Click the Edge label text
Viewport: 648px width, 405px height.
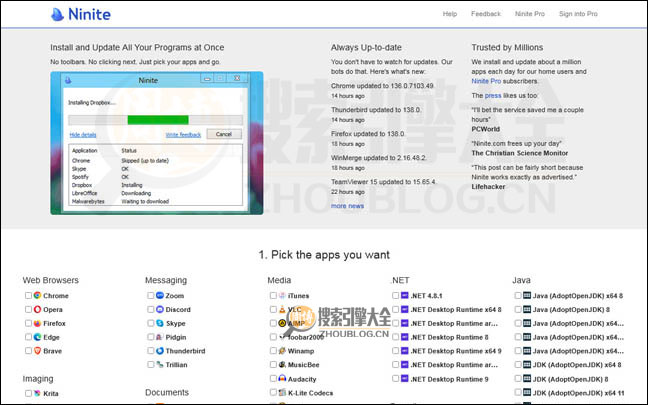[x=51, y=337]
